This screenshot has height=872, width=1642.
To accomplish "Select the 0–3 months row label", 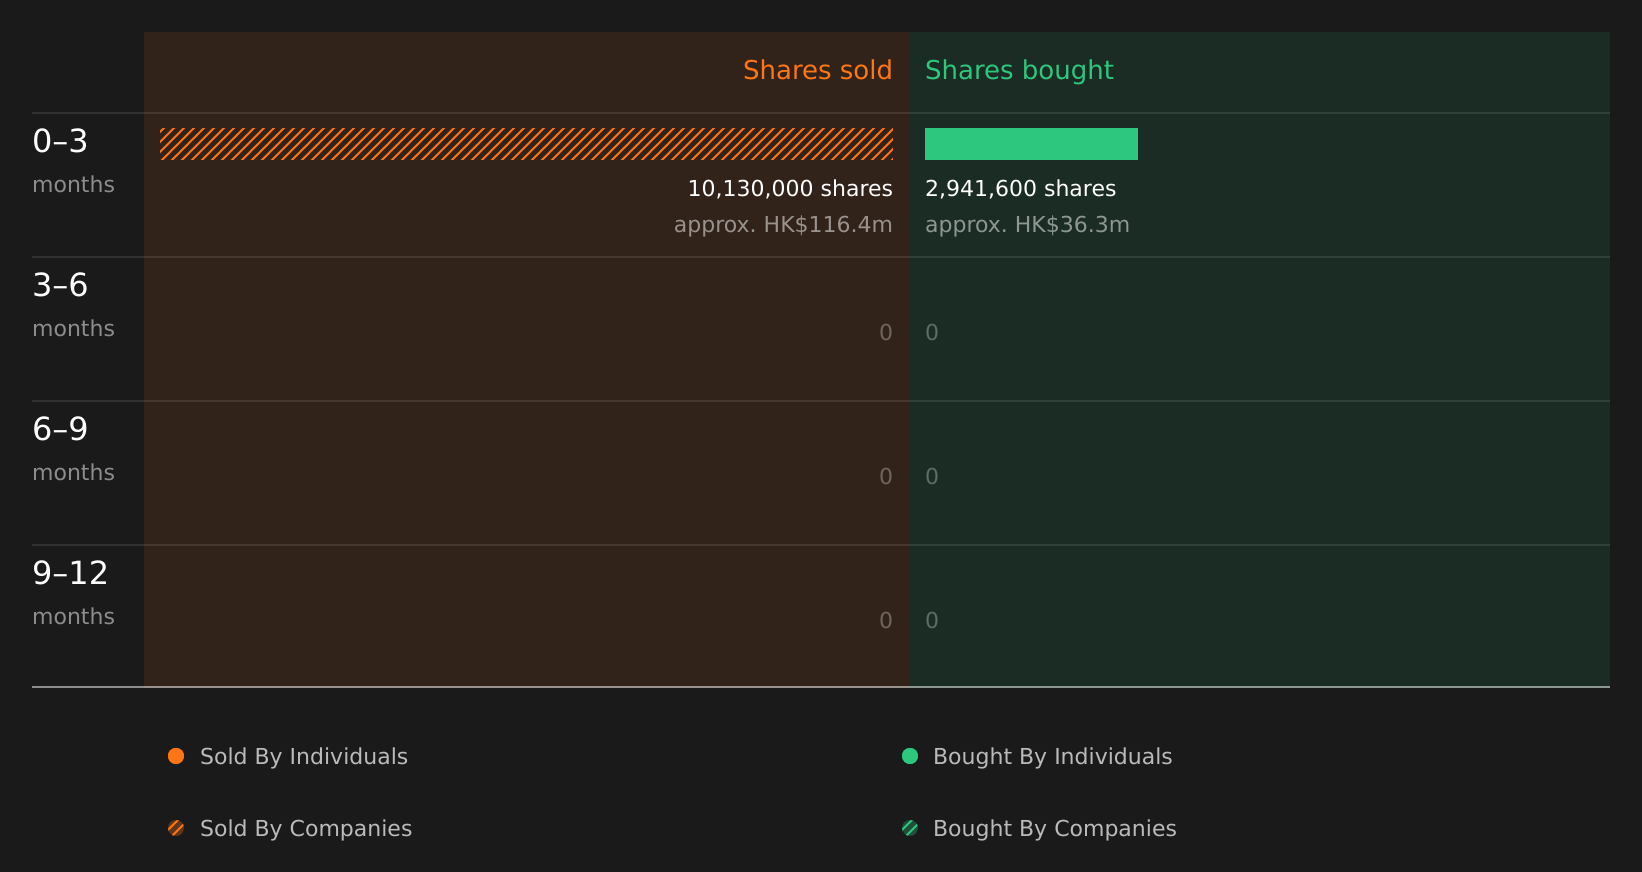I will (73, 161).
